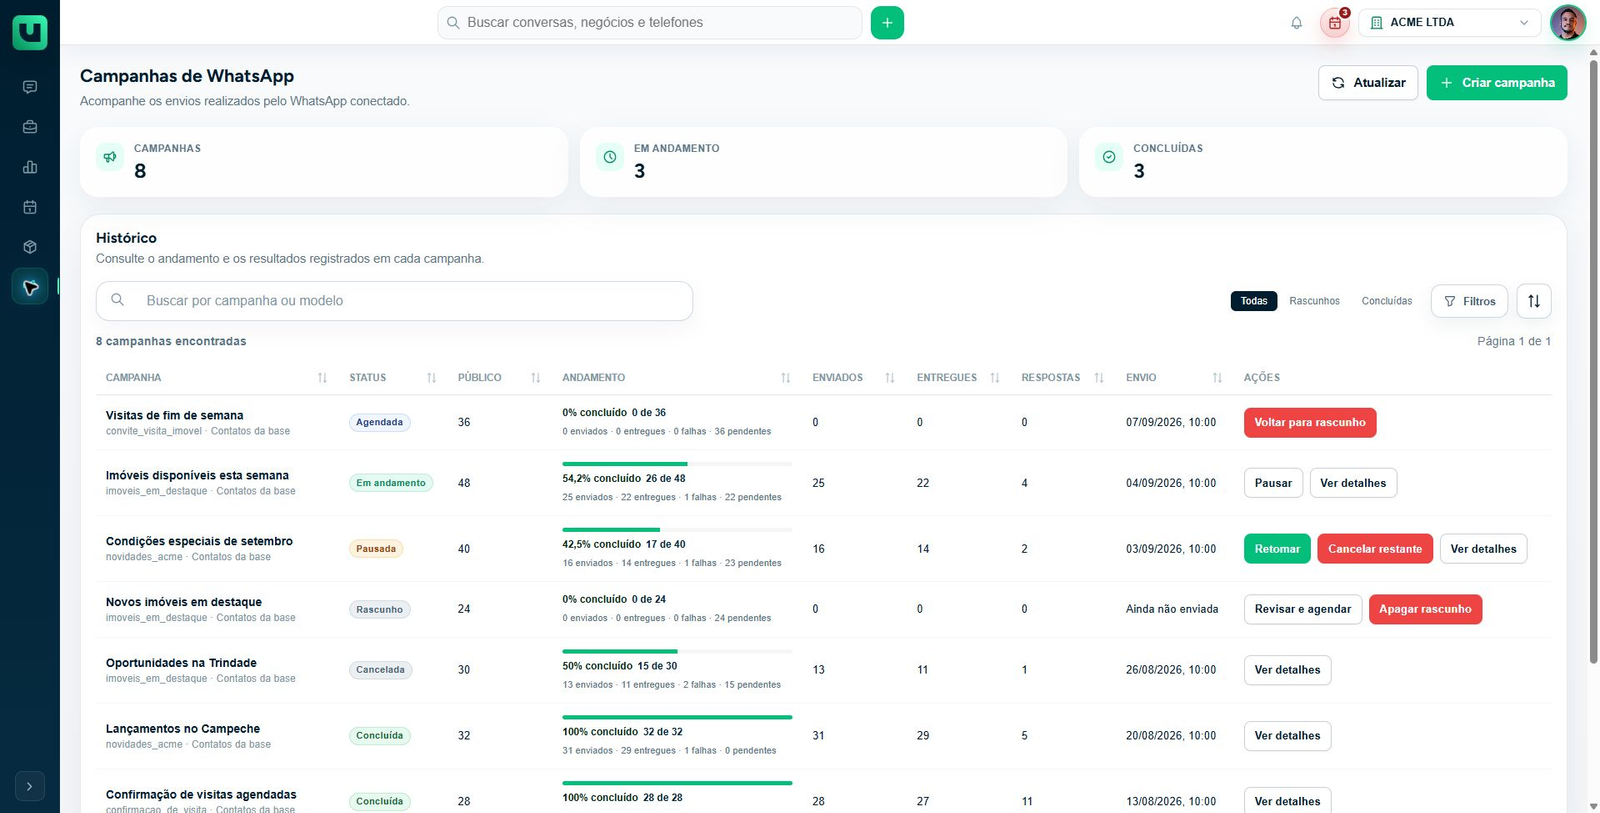Viewport: 1600px width, 813px height.
Task: Click the global search field at top
Action: click(x=650, y=22)
